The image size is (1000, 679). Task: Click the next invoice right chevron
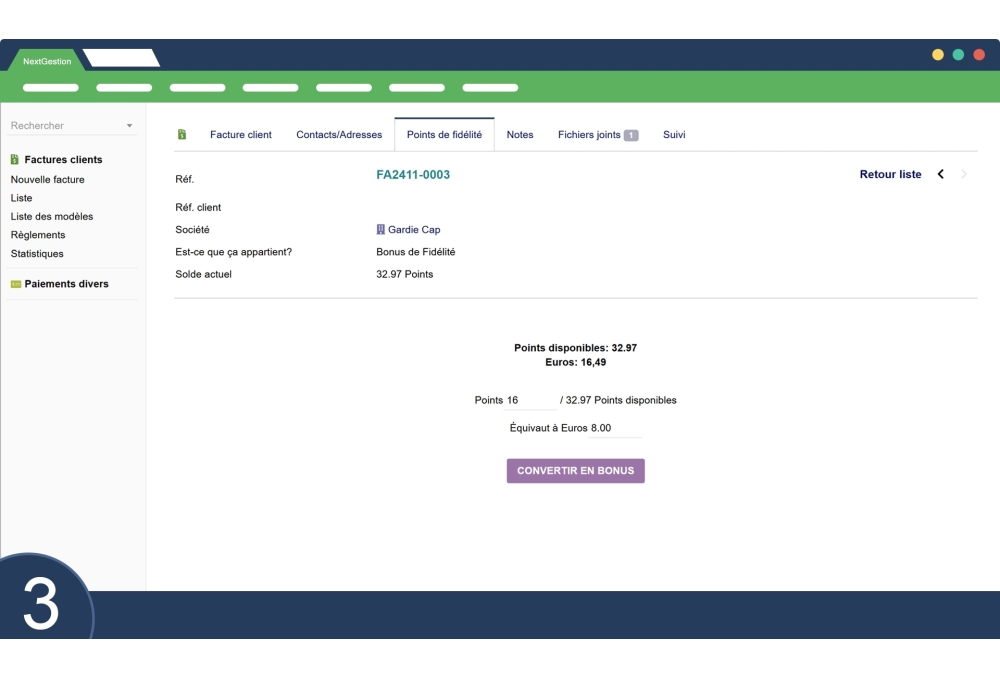[964, 175]
